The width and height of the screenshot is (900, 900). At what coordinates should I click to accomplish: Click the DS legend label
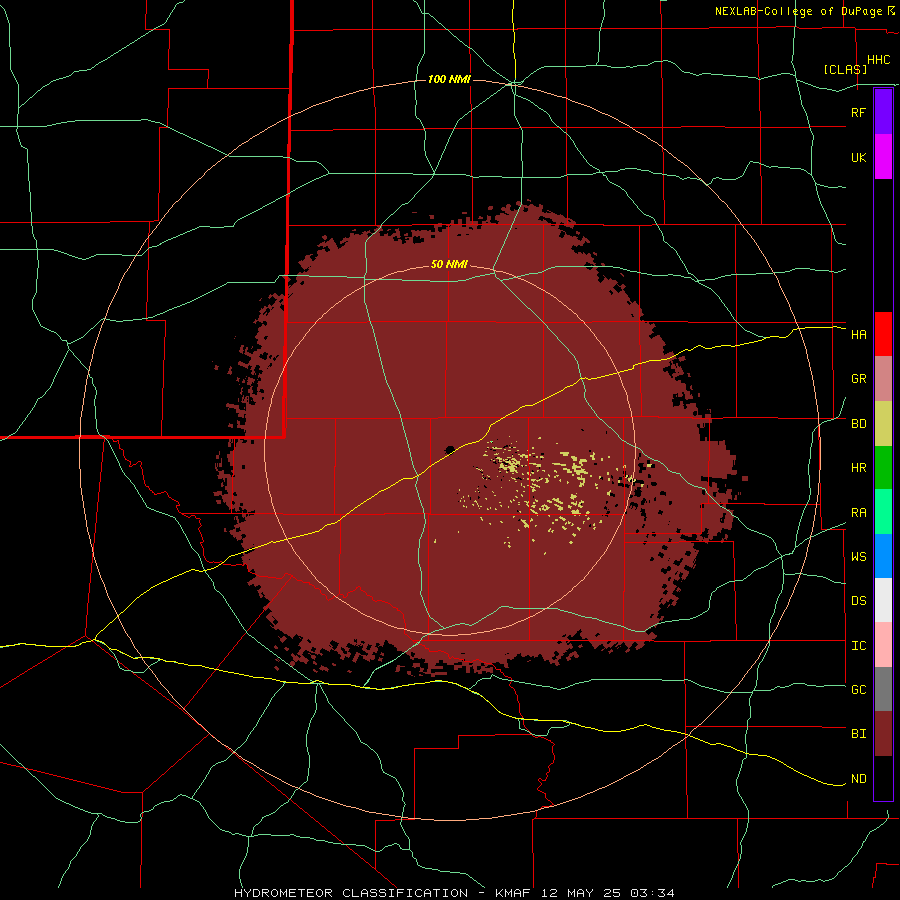pos(858,601)
